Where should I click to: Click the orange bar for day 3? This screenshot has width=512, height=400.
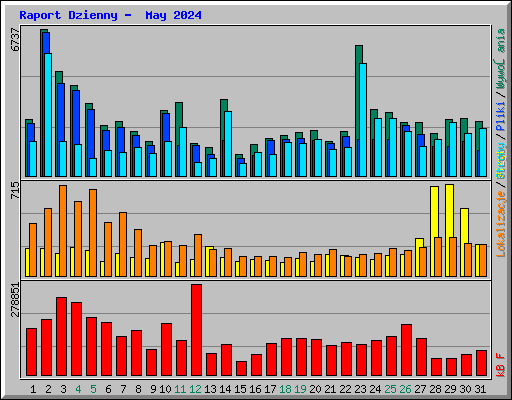[63, 231]
